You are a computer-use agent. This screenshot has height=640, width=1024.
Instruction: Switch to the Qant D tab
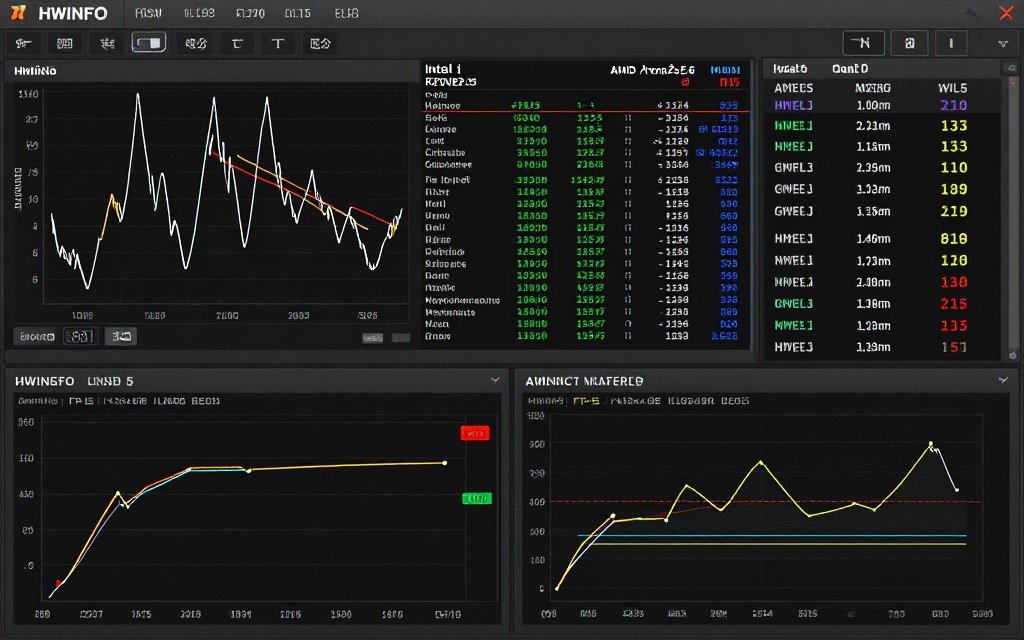tap(850, 69)
